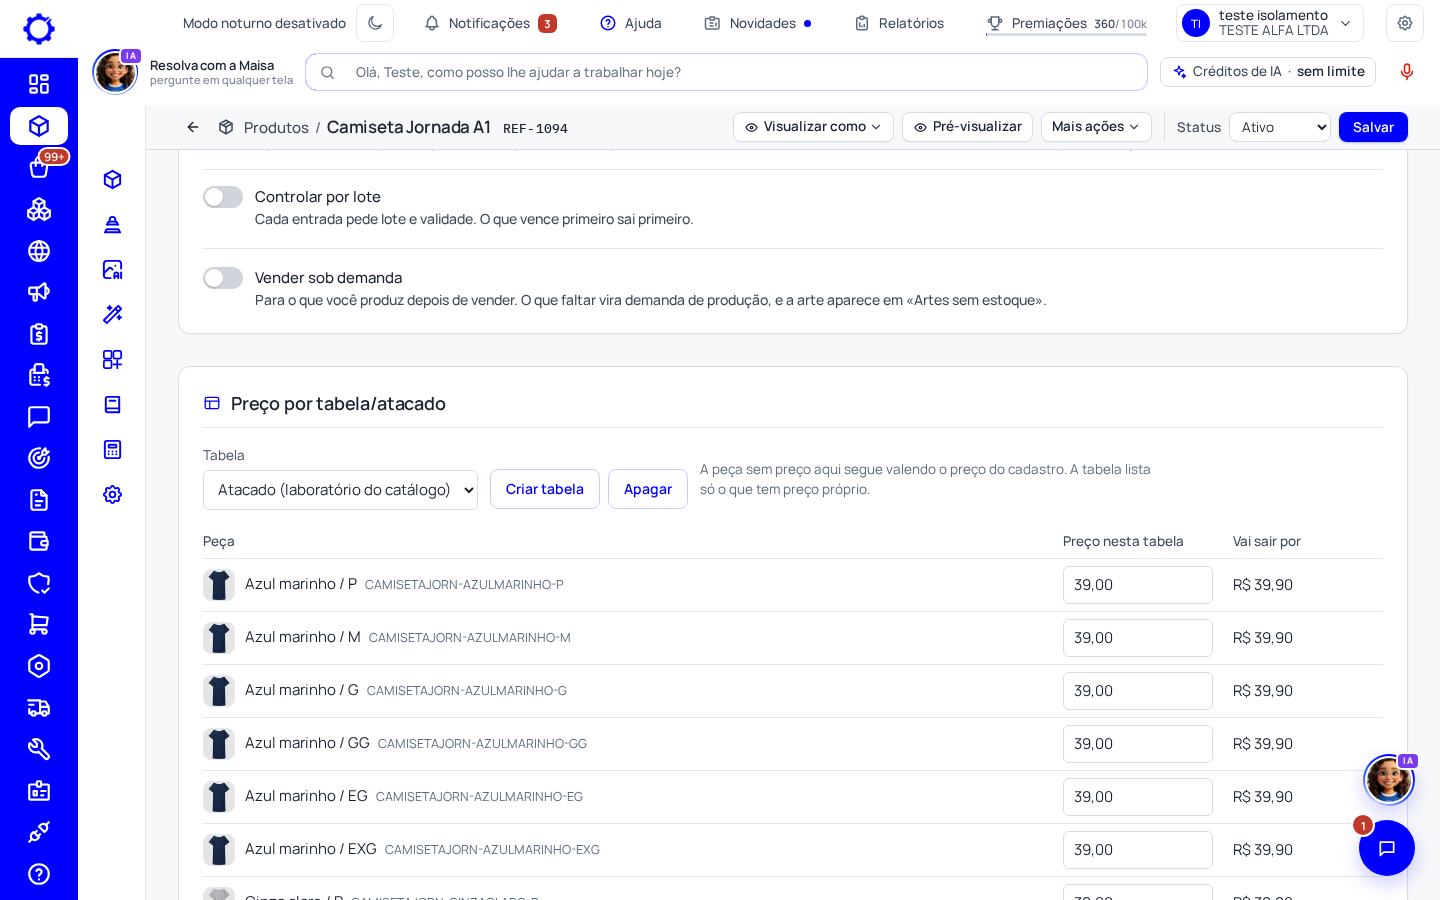The width and height of the screenshot is (1440, 900).
Task: Open the chat bubble icon in sidebar
Action: (39, 417)
